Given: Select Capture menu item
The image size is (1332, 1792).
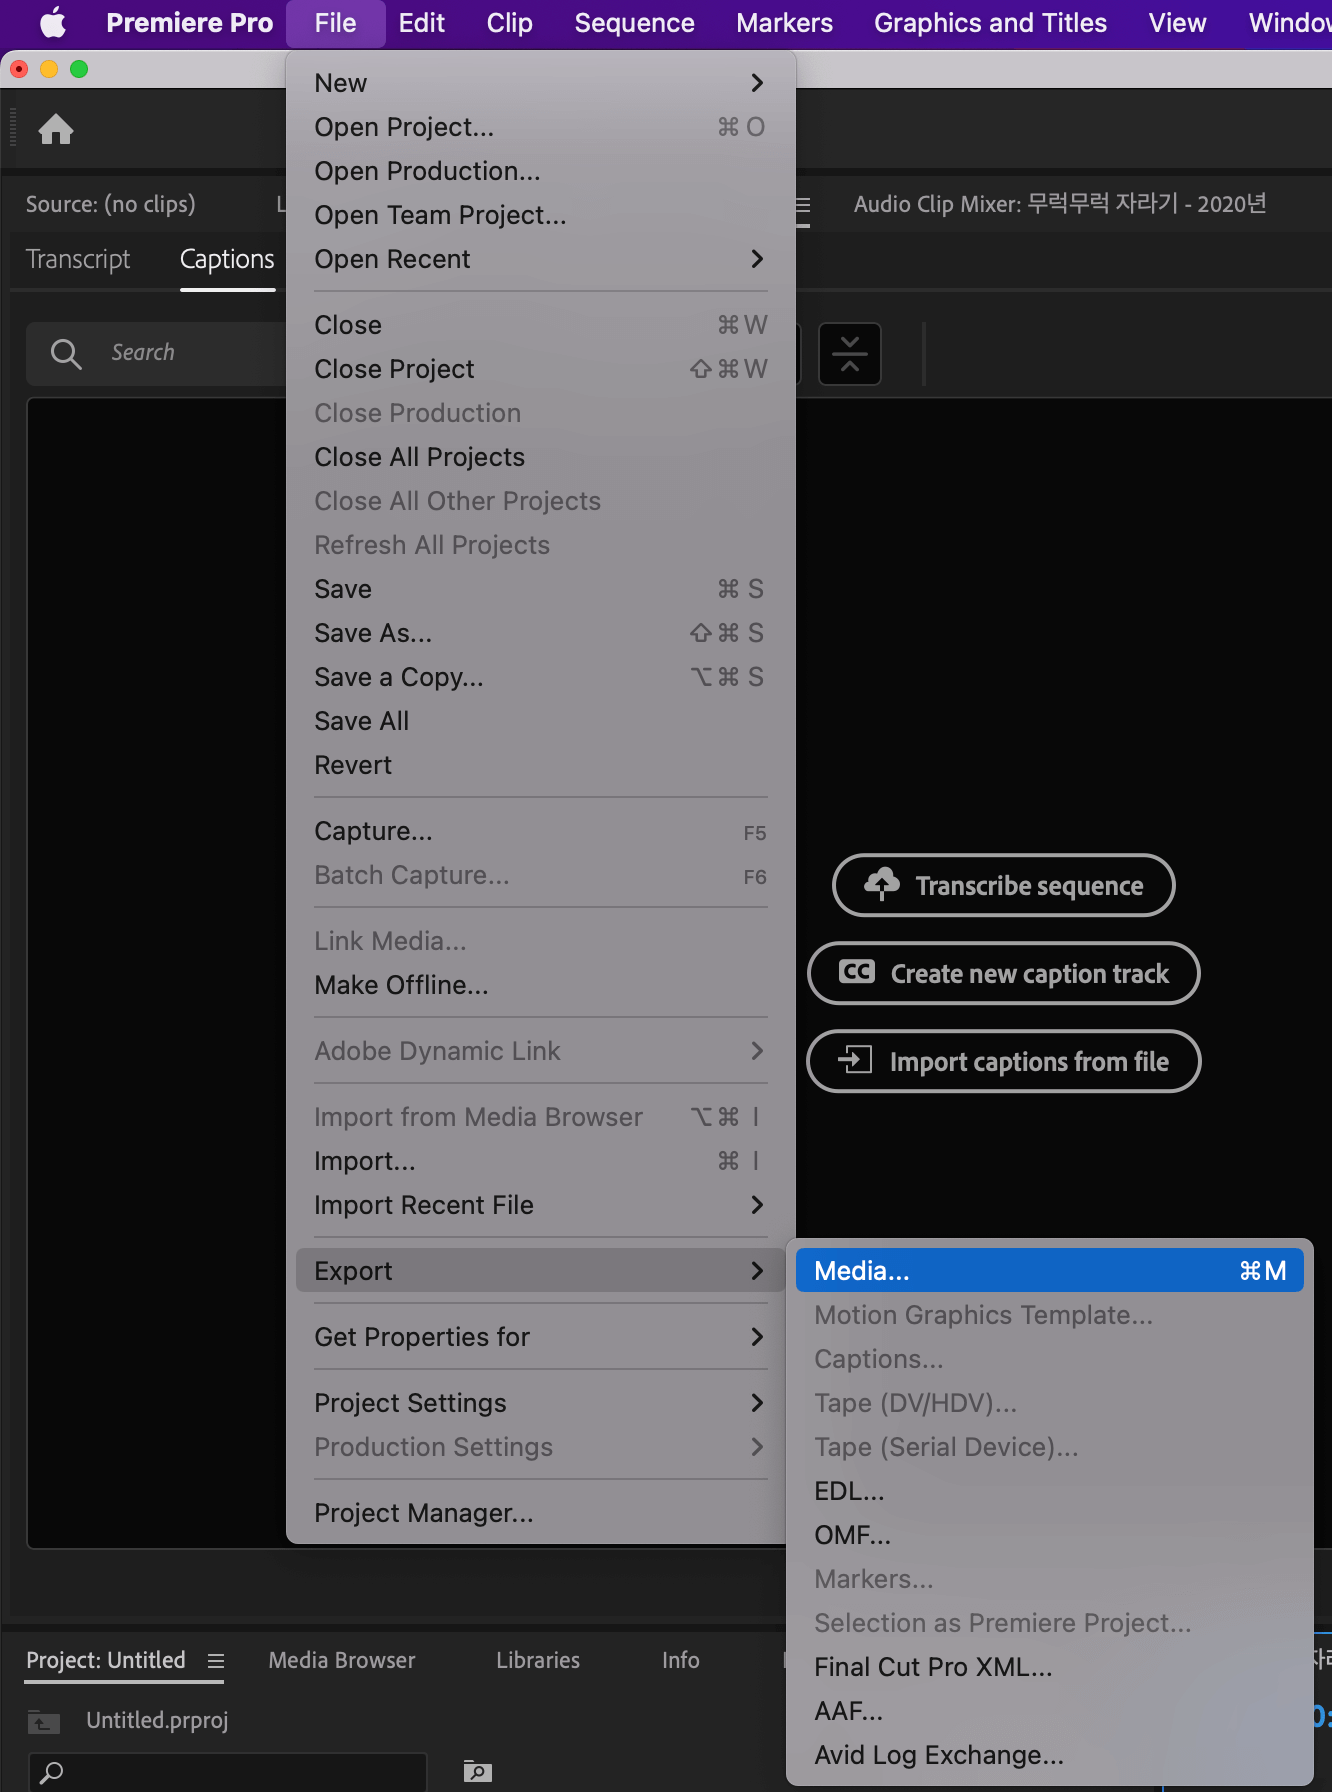Looking at the screenshot, I should coord(540,831).
